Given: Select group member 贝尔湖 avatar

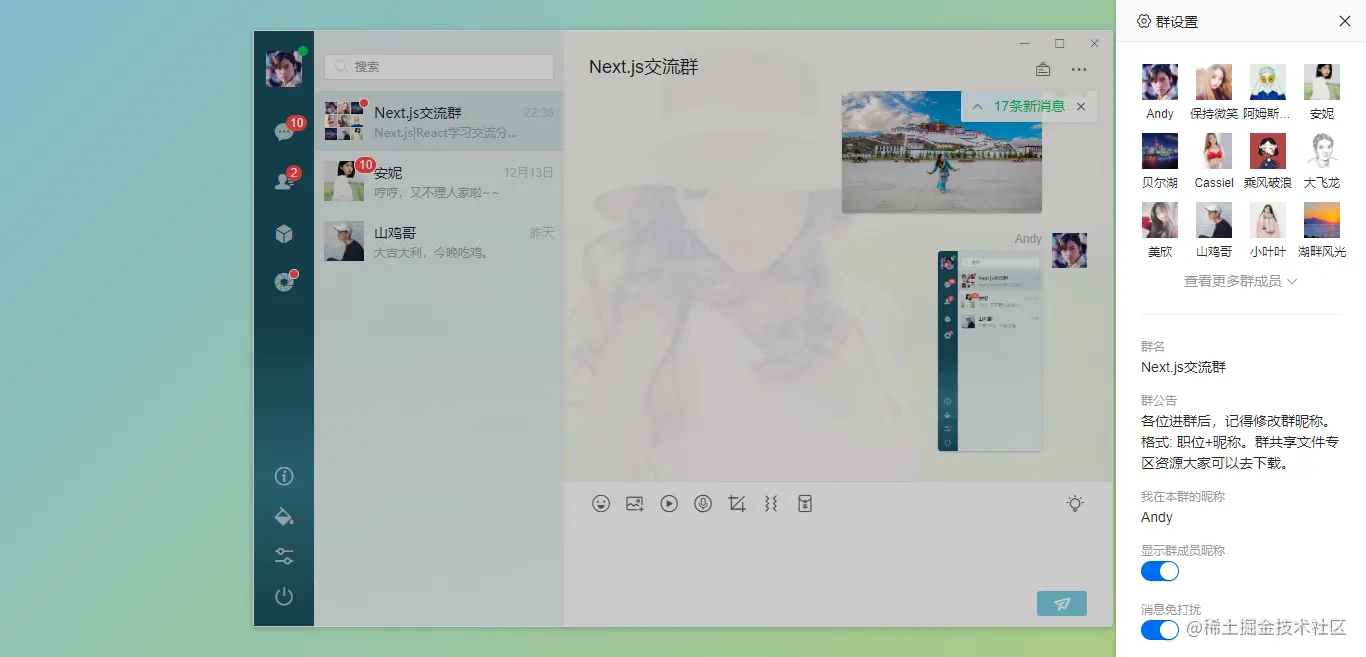Looking at the screenshot, I should point(1160,151).
